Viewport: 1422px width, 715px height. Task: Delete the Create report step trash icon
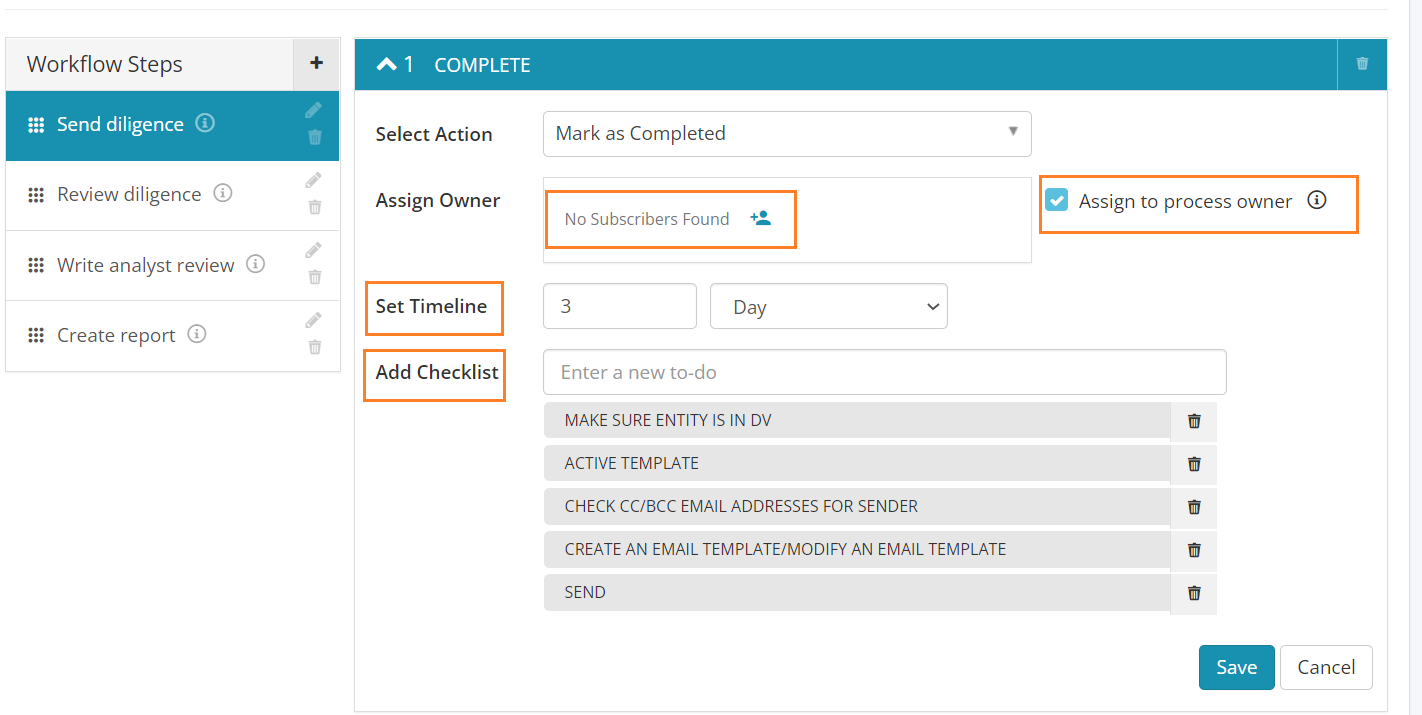pyautogui.click(x=315, y=347)
